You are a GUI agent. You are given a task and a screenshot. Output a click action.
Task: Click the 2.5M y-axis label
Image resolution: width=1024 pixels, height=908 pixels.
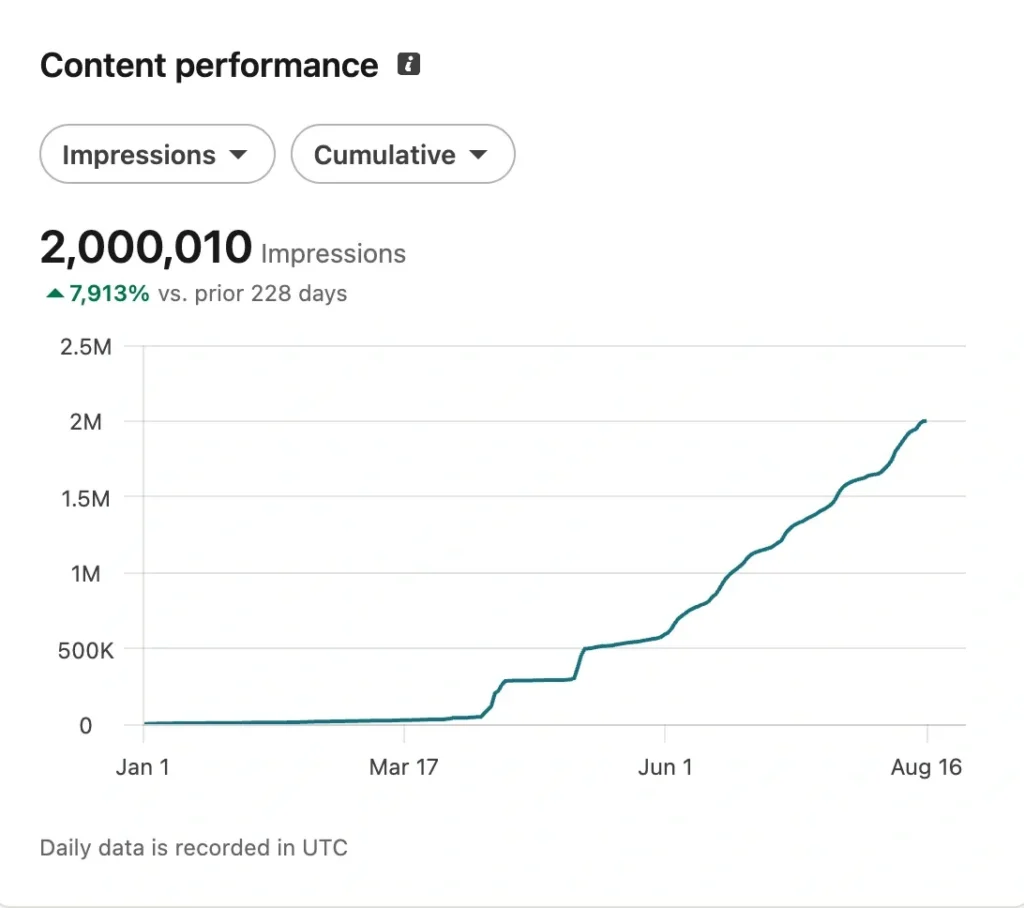point(86,347)
